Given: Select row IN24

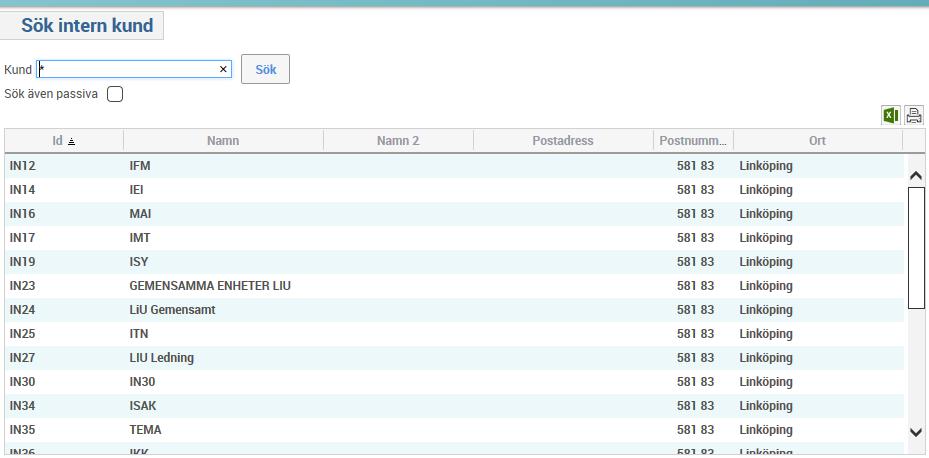Looking at the screenshot, I should [454, 310].
